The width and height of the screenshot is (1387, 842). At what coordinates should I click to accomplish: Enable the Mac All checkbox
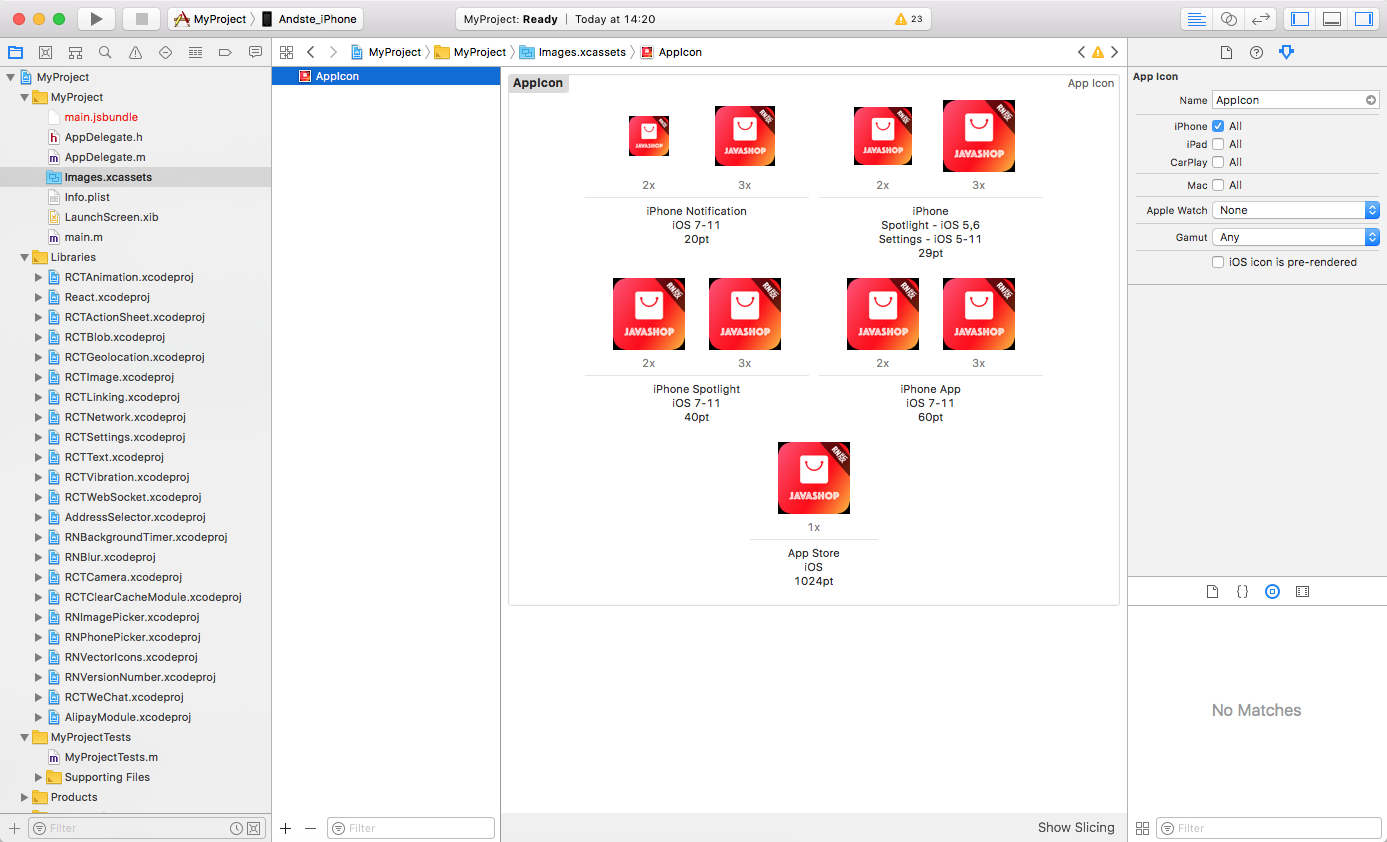(1218, 185)
